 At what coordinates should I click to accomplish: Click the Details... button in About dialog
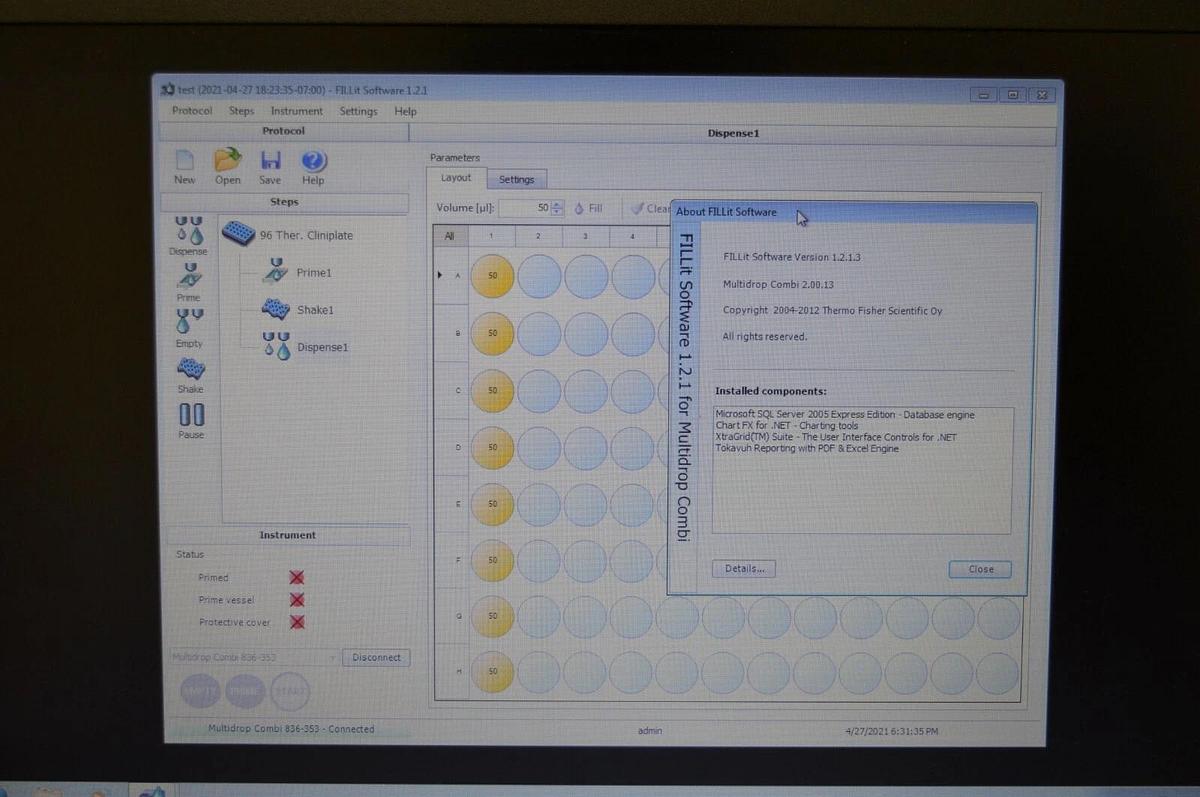pos(744,568)
